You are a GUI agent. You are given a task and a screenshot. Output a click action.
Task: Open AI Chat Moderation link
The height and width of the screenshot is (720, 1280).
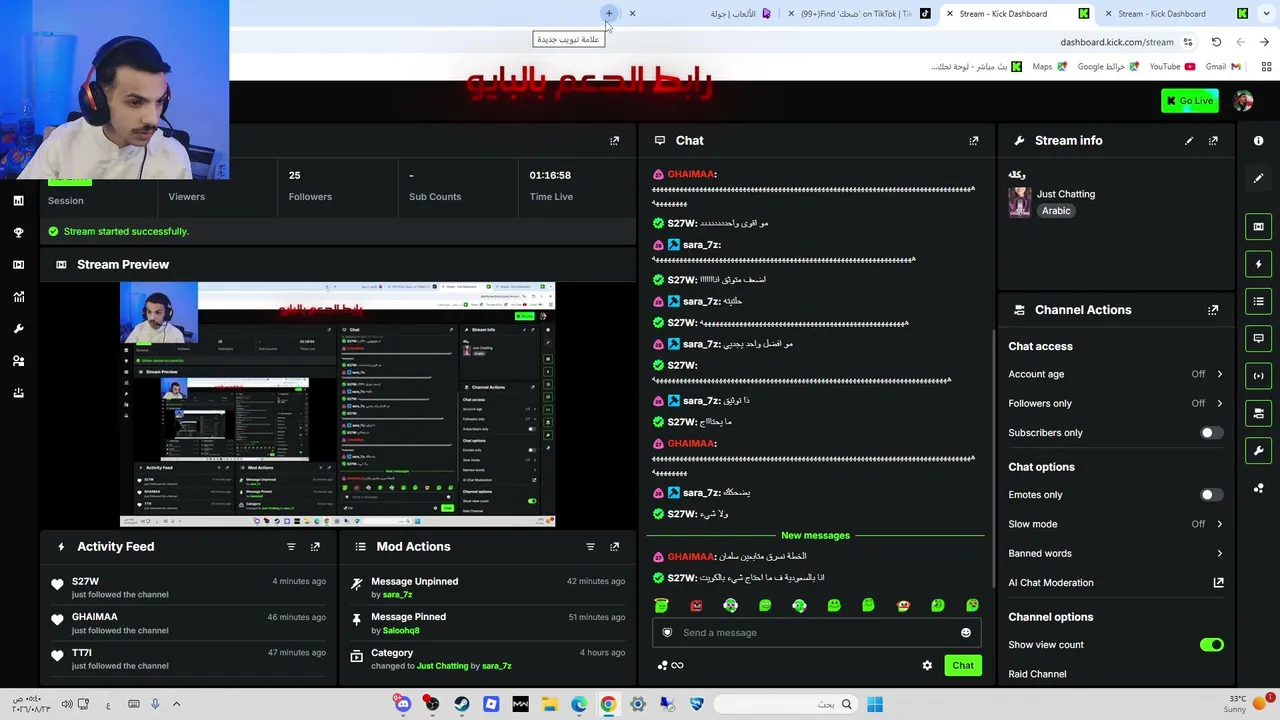click(x=1116, y=583)
